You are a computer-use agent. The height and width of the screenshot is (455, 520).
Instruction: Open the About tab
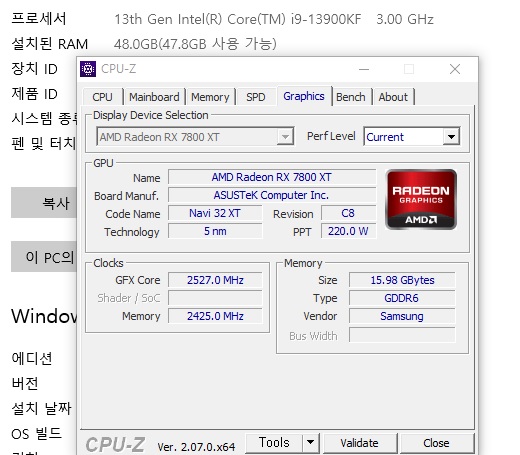393,97
